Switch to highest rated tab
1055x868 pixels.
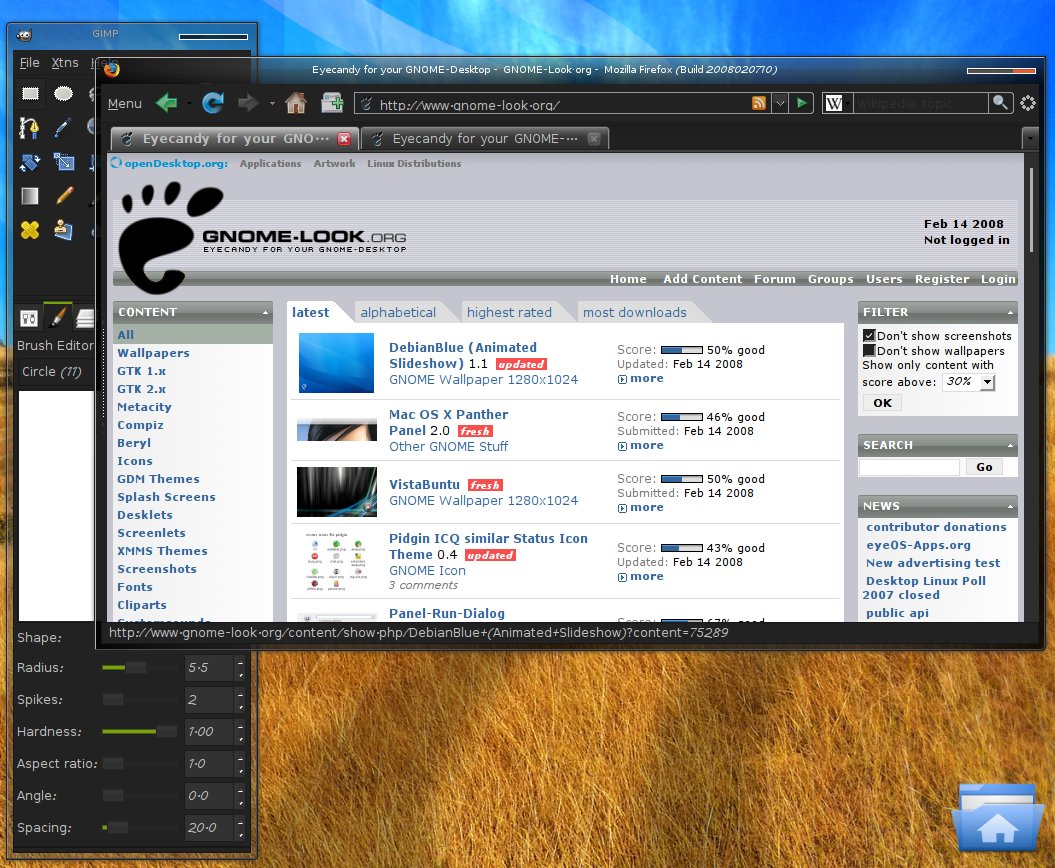pyautogui.click(x=509, y=312)
